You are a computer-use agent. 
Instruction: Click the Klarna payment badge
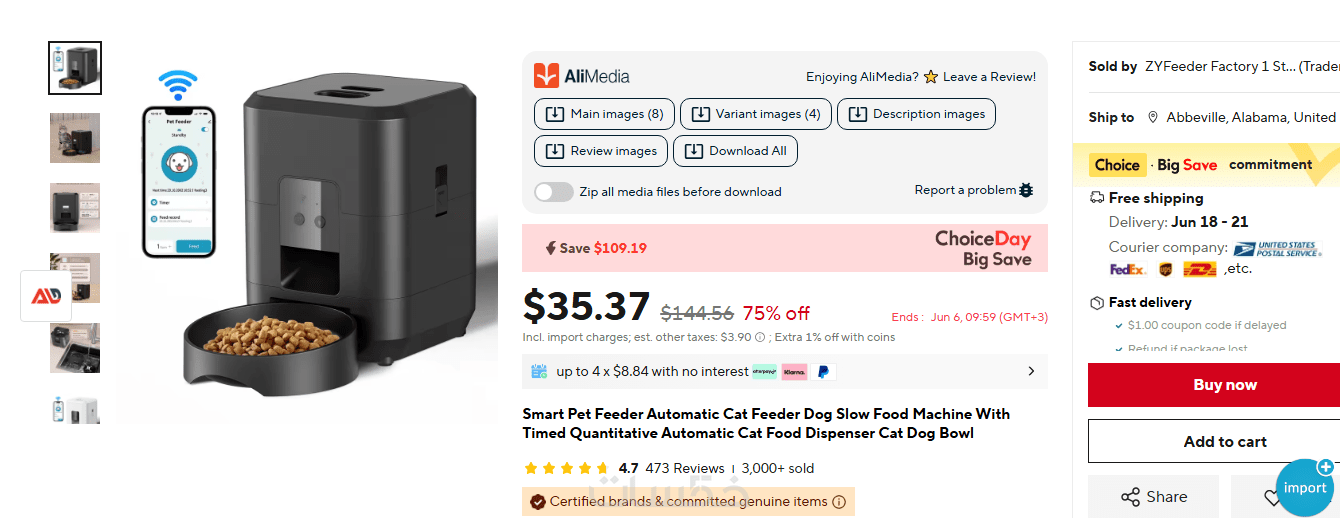click(794, 372)
